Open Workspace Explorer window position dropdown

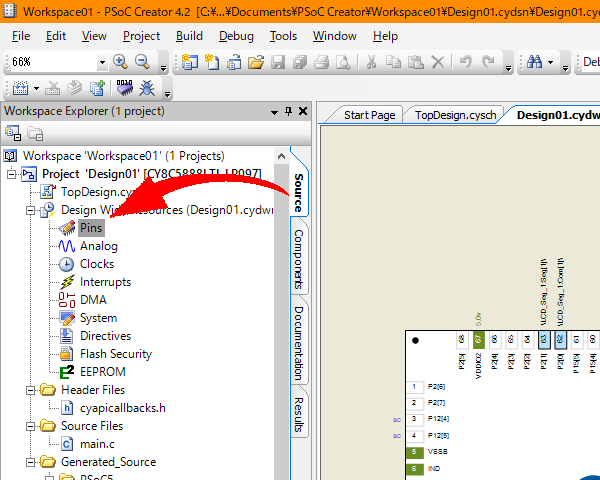pyautogui.click(x=274, y=112)
